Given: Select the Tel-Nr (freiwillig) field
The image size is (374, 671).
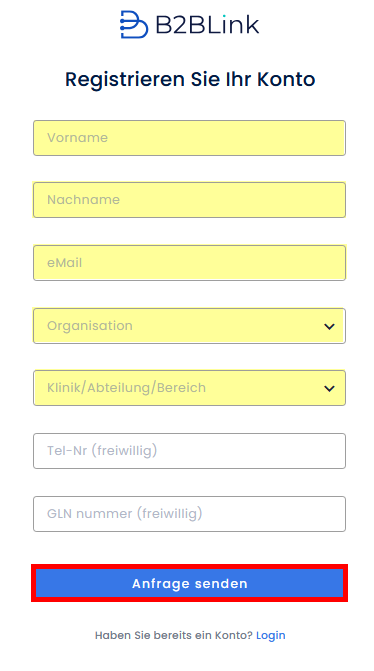Looking at the screenshot, I should pos(189,451).
